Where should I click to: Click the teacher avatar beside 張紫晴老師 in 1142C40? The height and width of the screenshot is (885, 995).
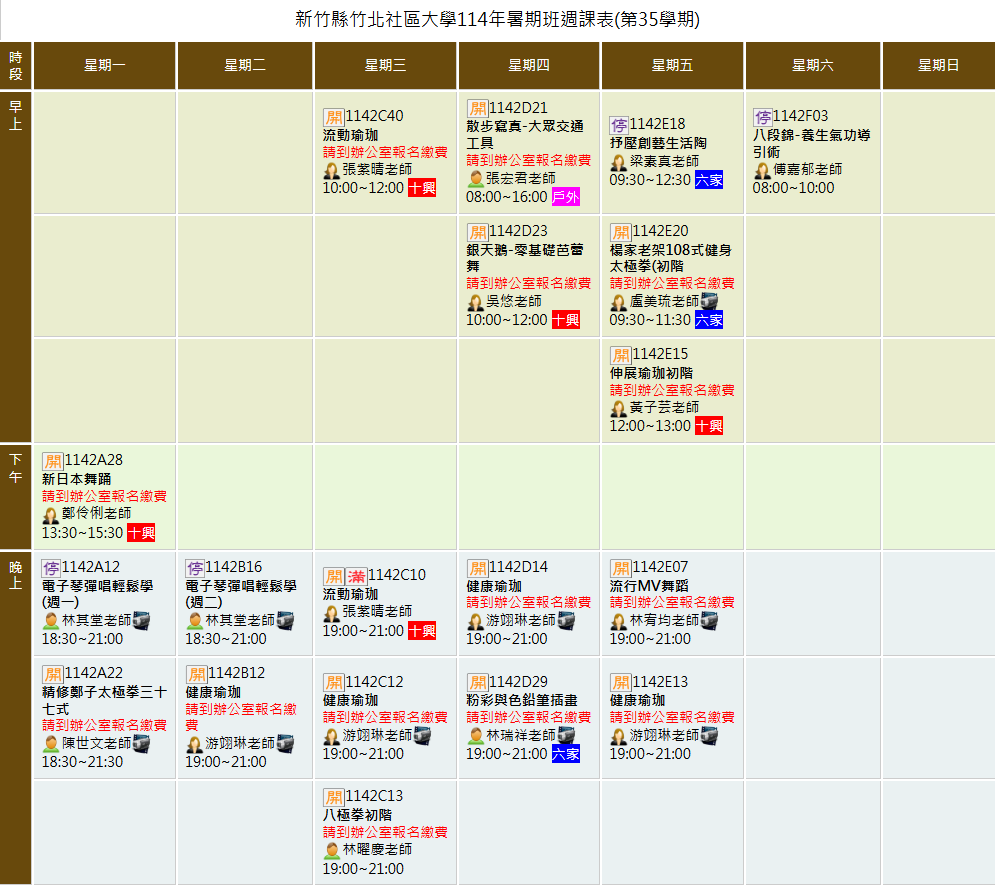(331, 171)
